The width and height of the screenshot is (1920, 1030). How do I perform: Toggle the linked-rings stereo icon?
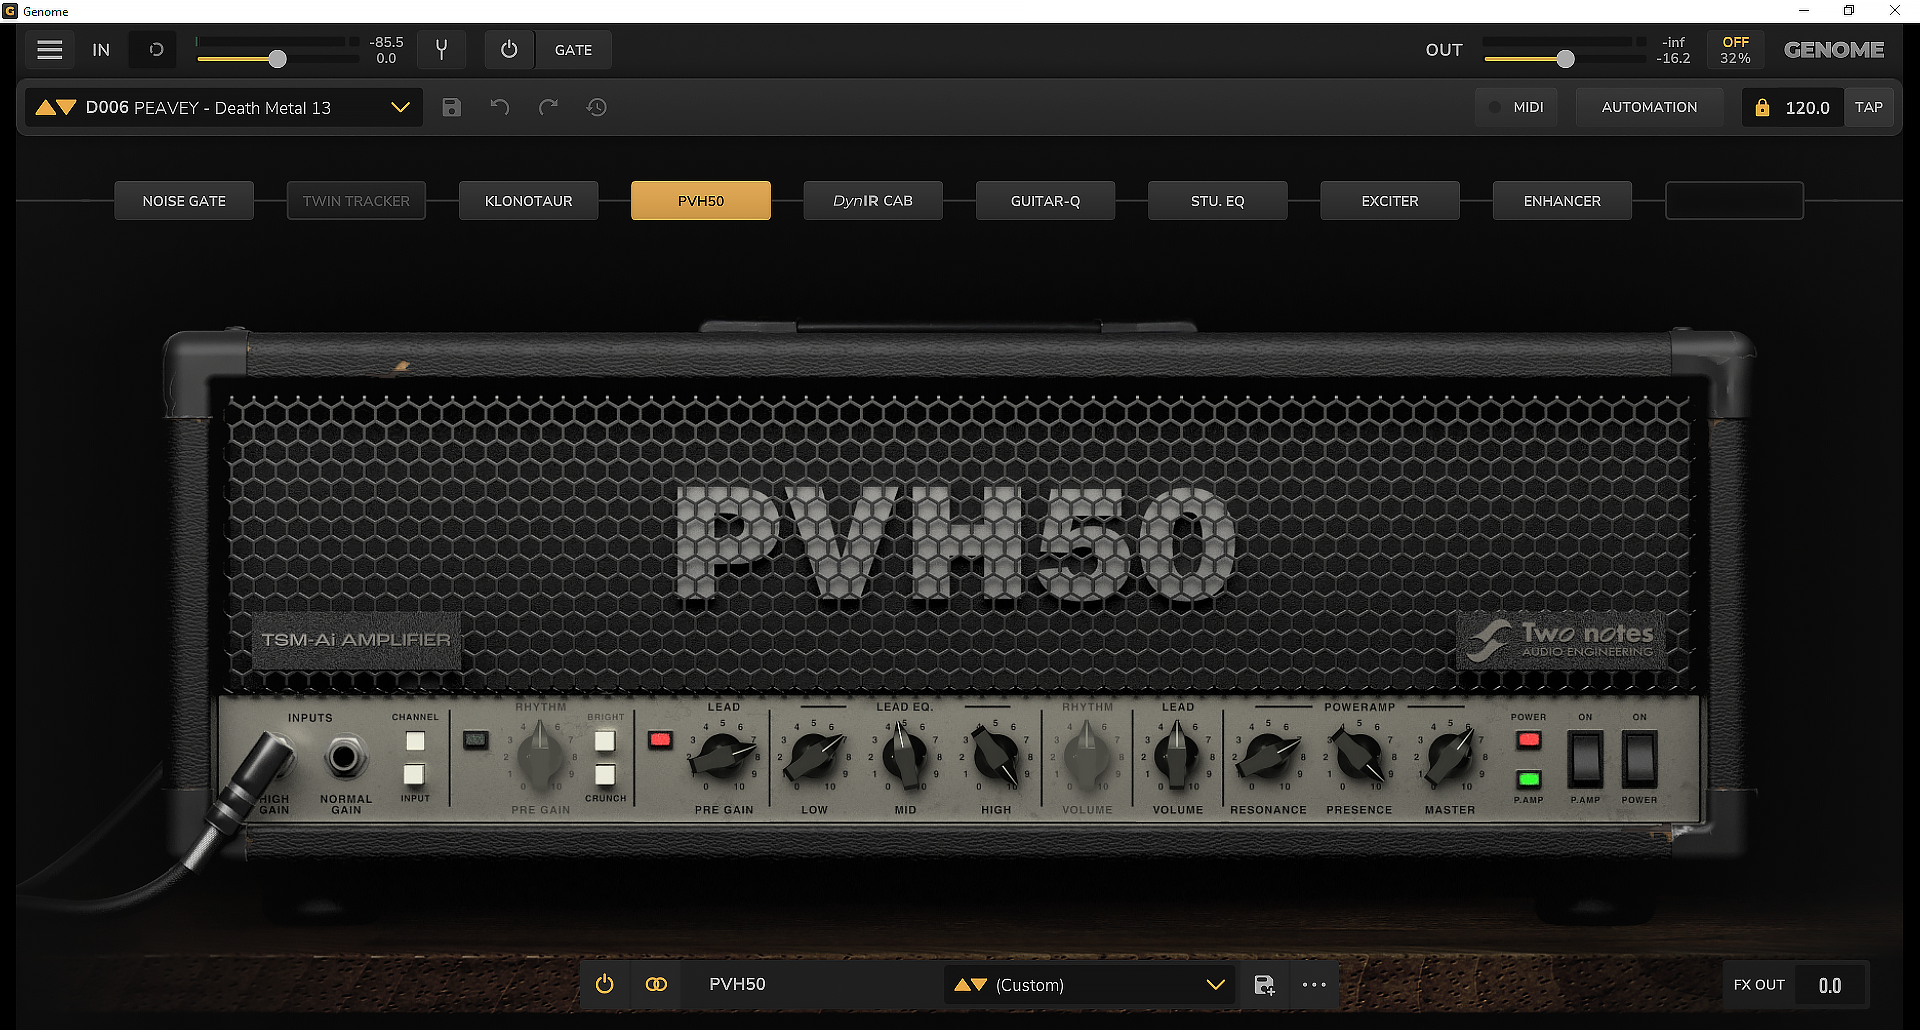656,985
